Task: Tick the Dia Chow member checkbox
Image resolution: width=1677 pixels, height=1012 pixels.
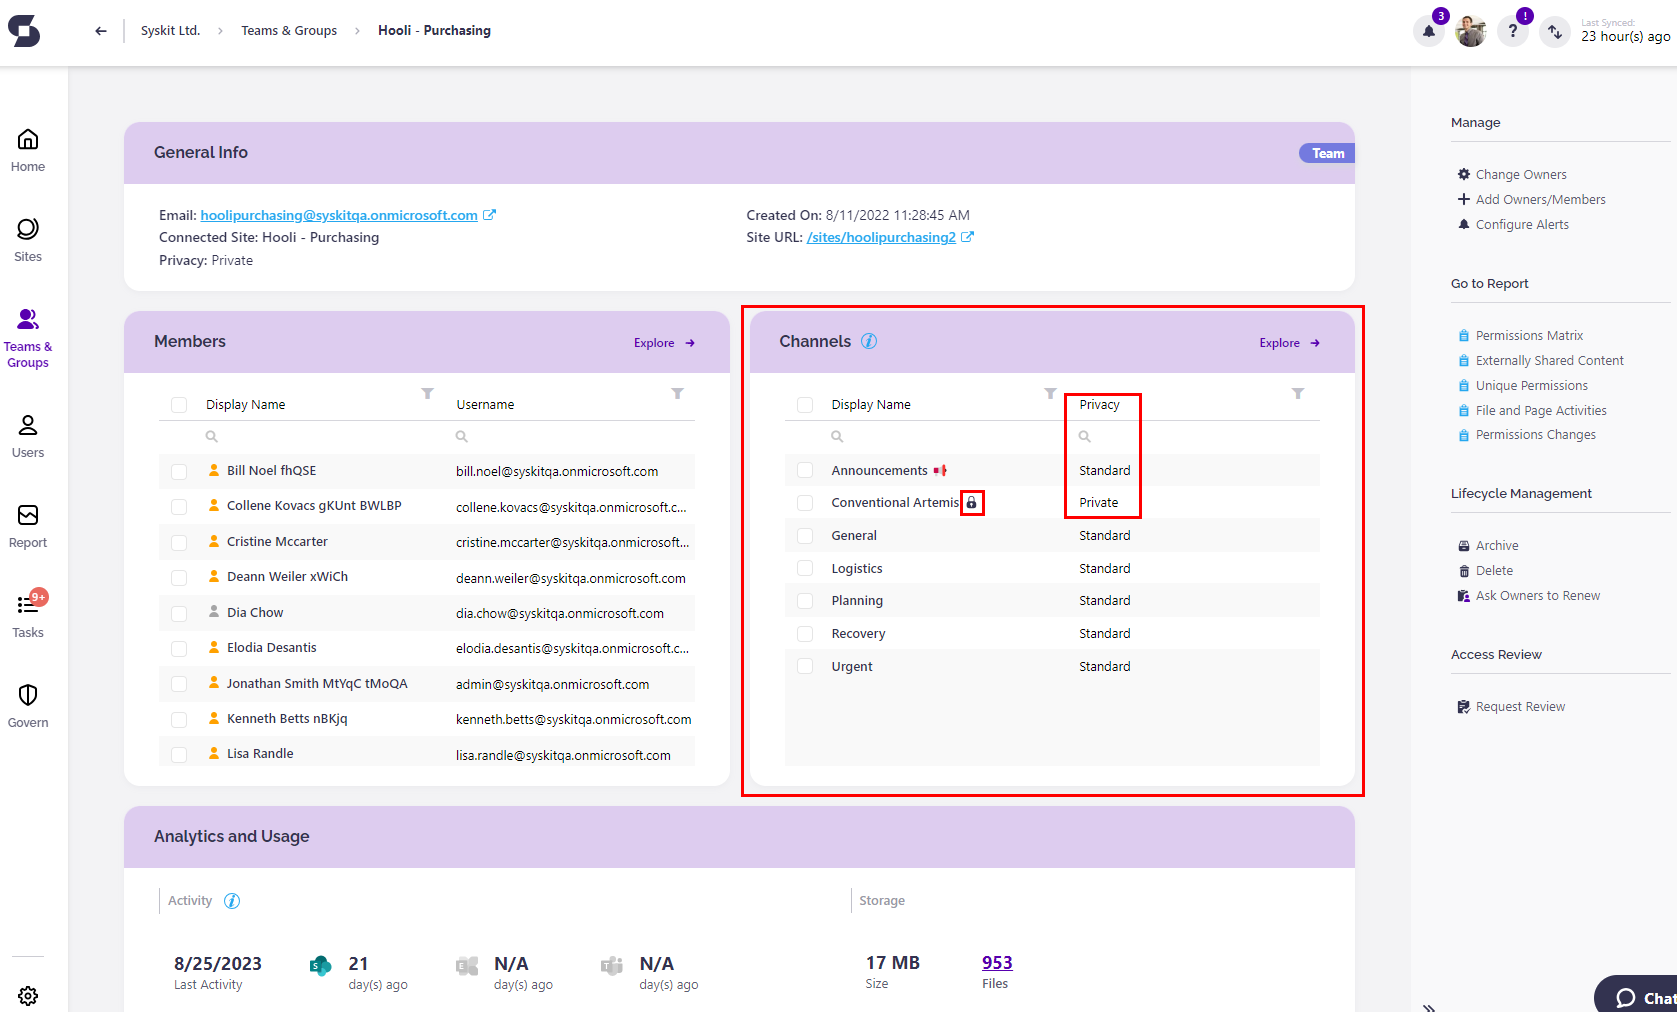Action: click(x=179, y=613)
